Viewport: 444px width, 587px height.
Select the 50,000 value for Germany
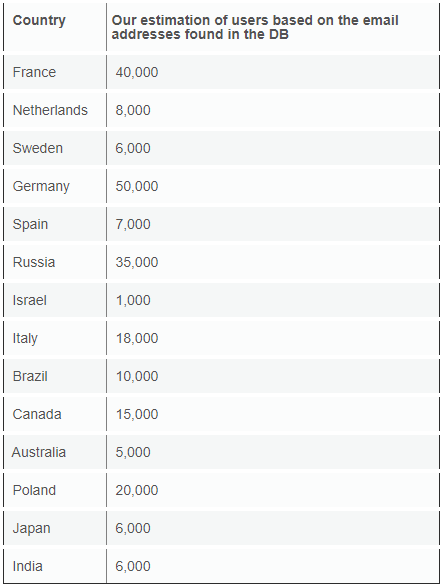137,186
